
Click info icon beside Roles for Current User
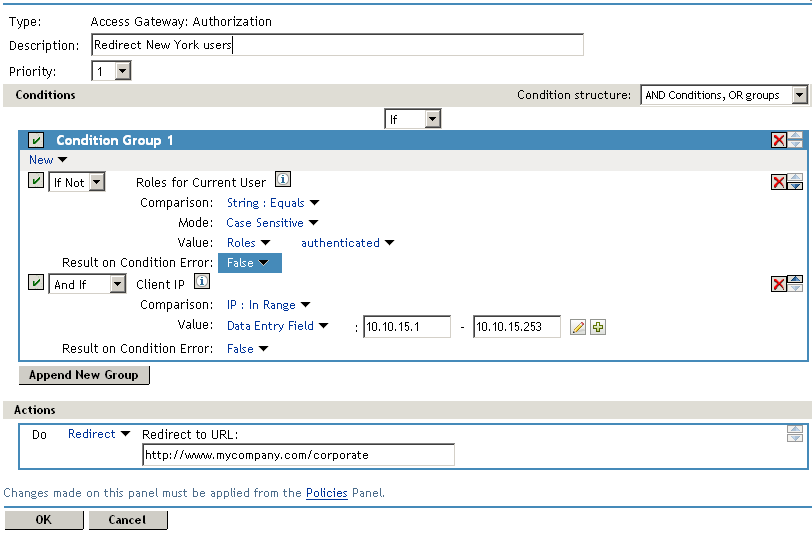(282, 181)
